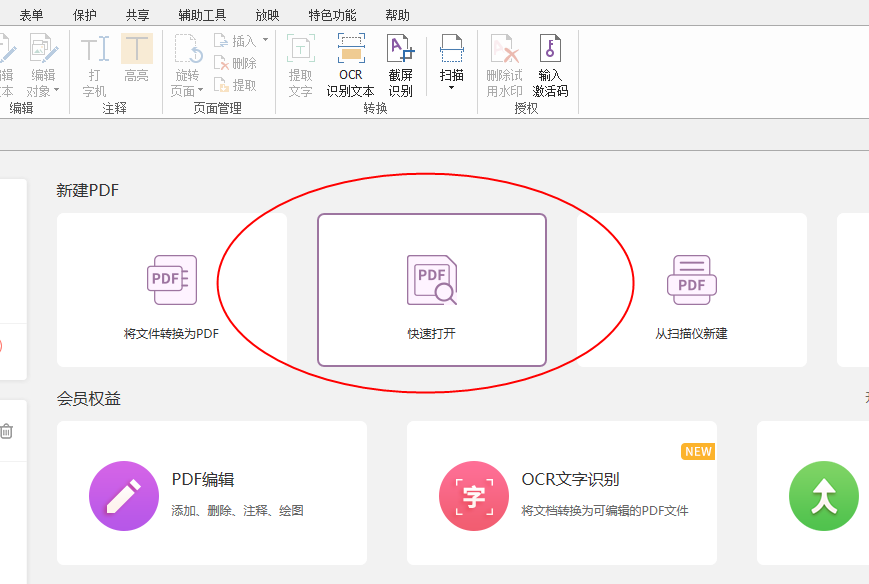Viewport: 869px width, 584px height.
Task: Click the 快速打开 quick open card
Action: [431, 290]
